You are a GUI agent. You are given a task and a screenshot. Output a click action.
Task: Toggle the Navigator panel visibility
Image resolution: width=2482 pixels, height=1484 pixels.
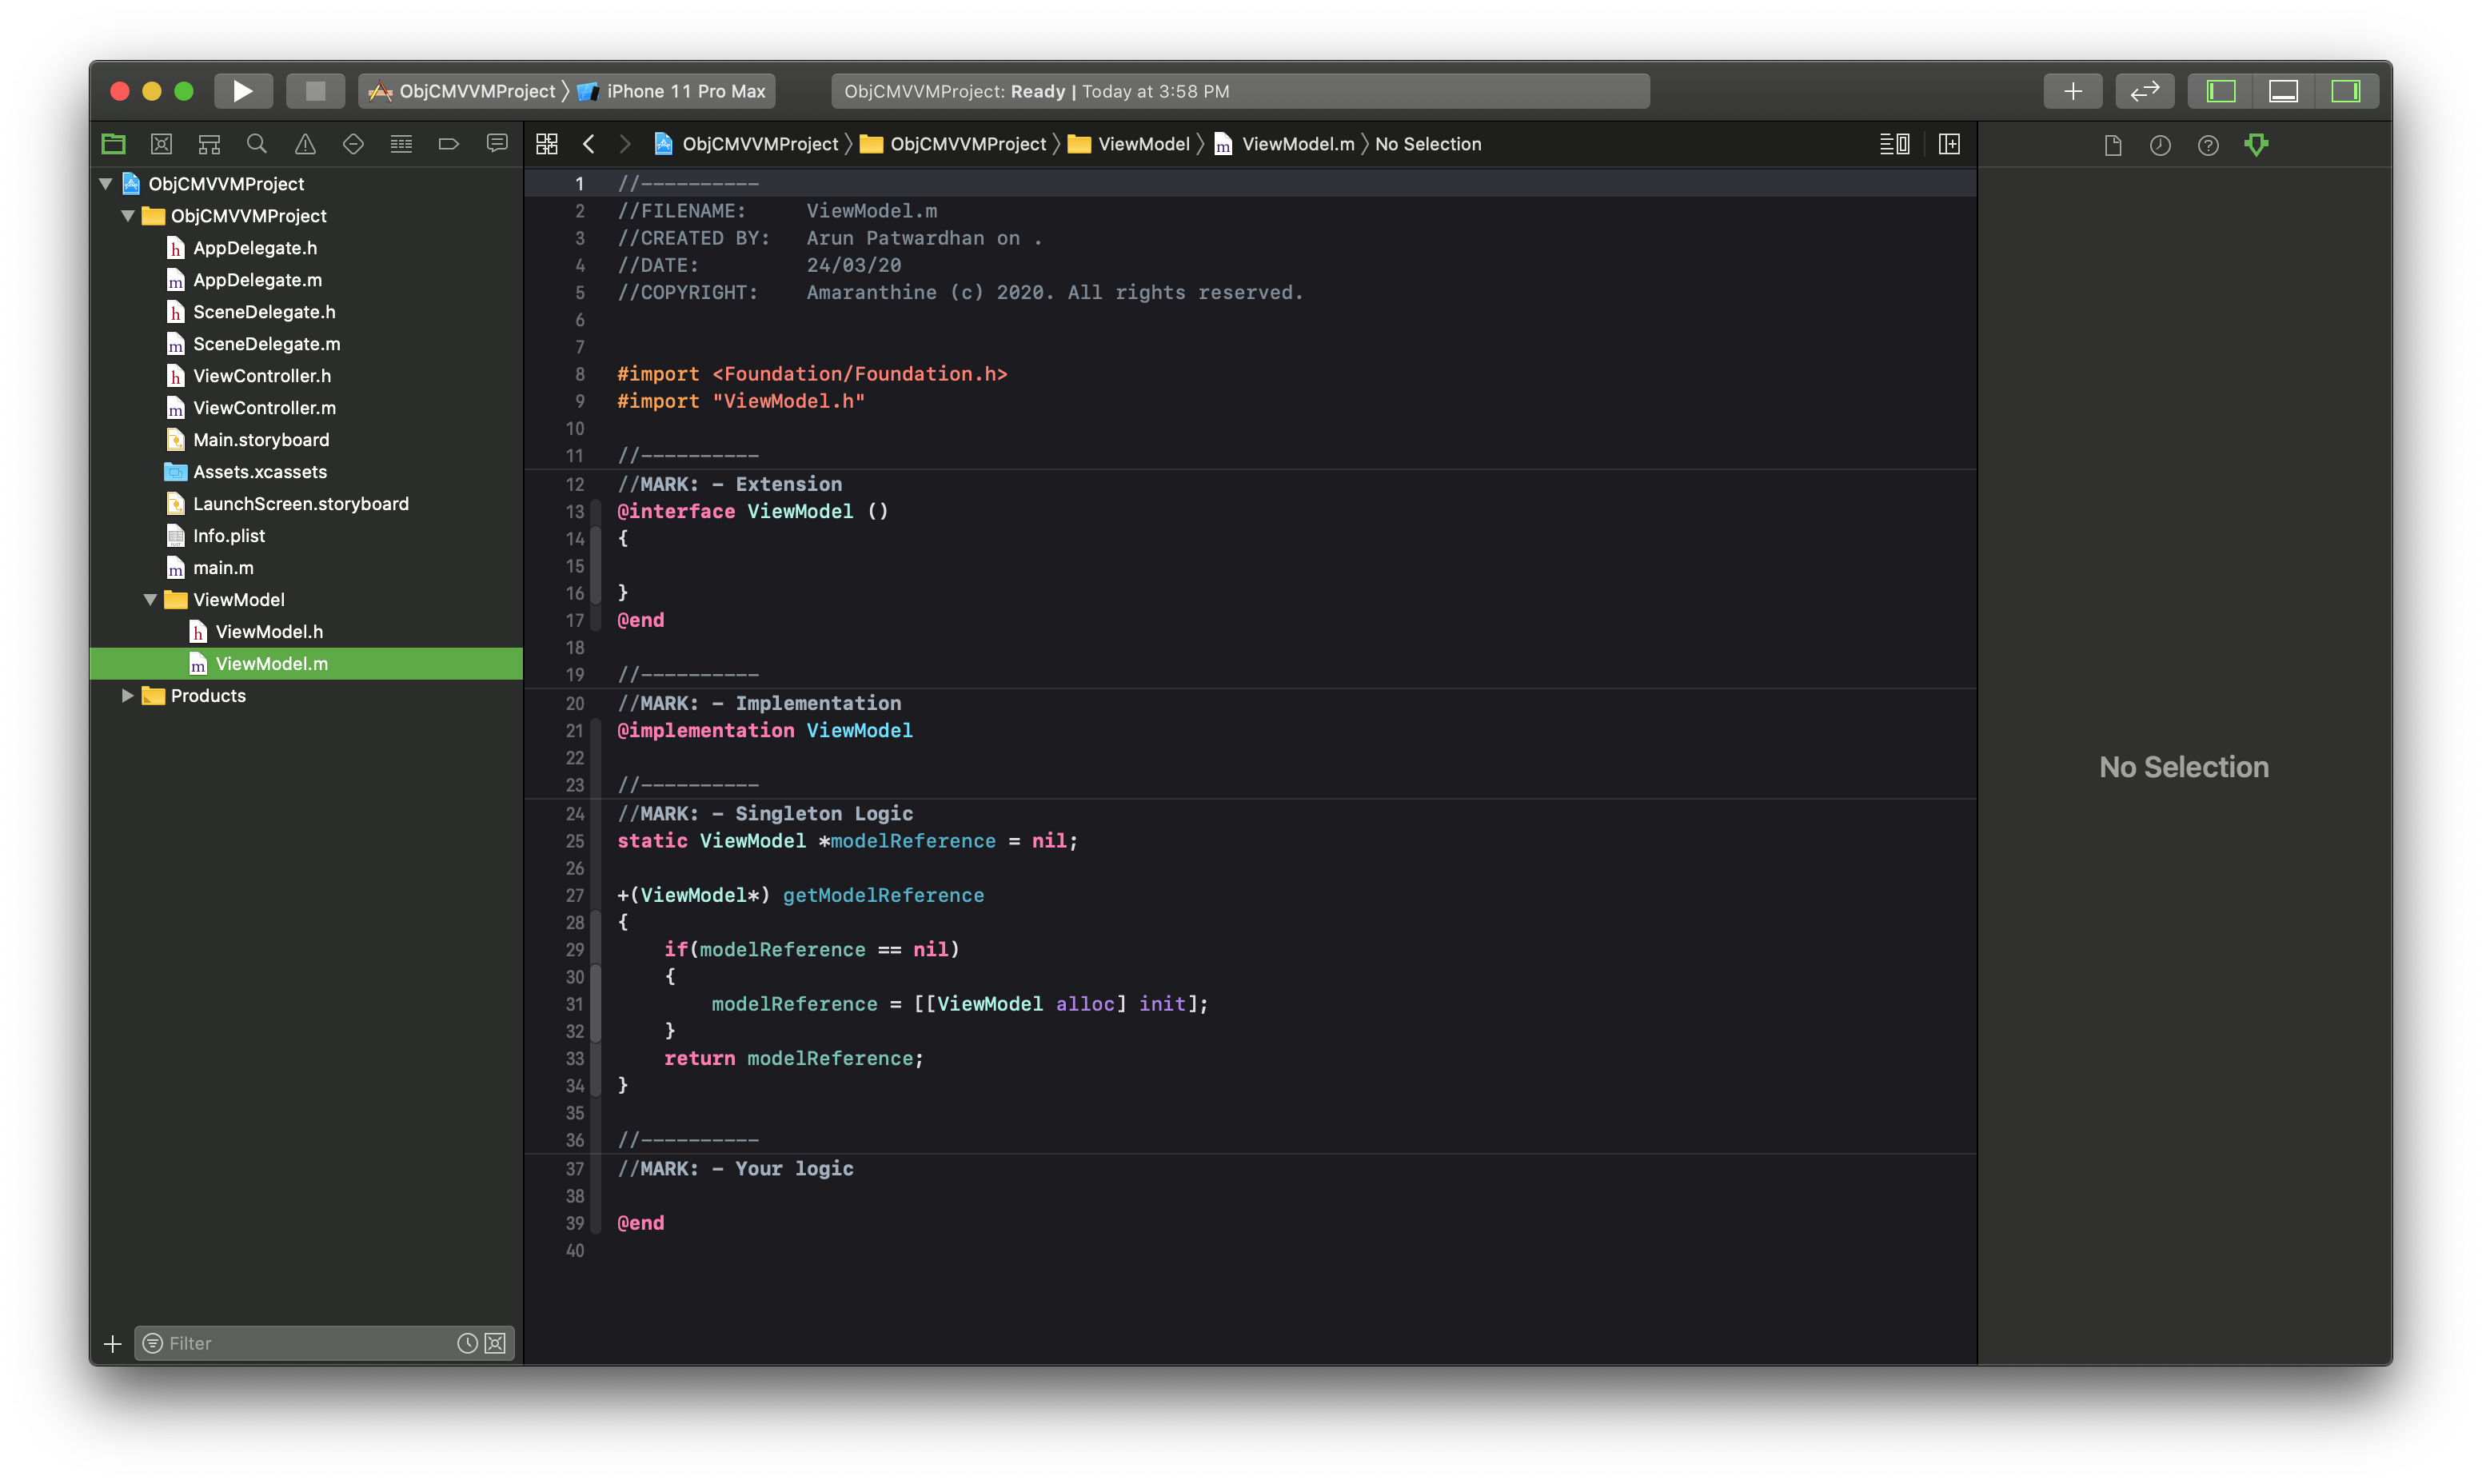tap(2221, 91)
